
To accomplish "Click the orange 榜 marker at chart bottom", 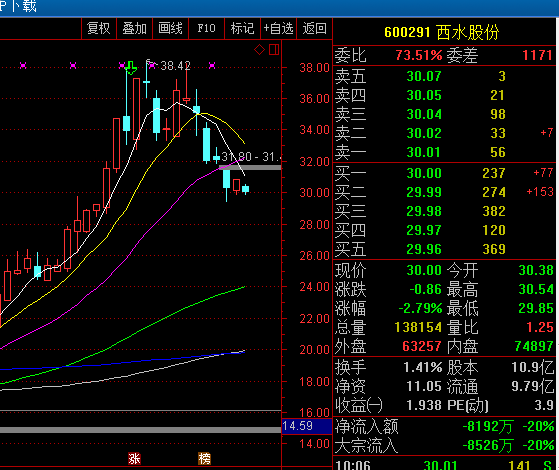I will click(x=204, y=458).
